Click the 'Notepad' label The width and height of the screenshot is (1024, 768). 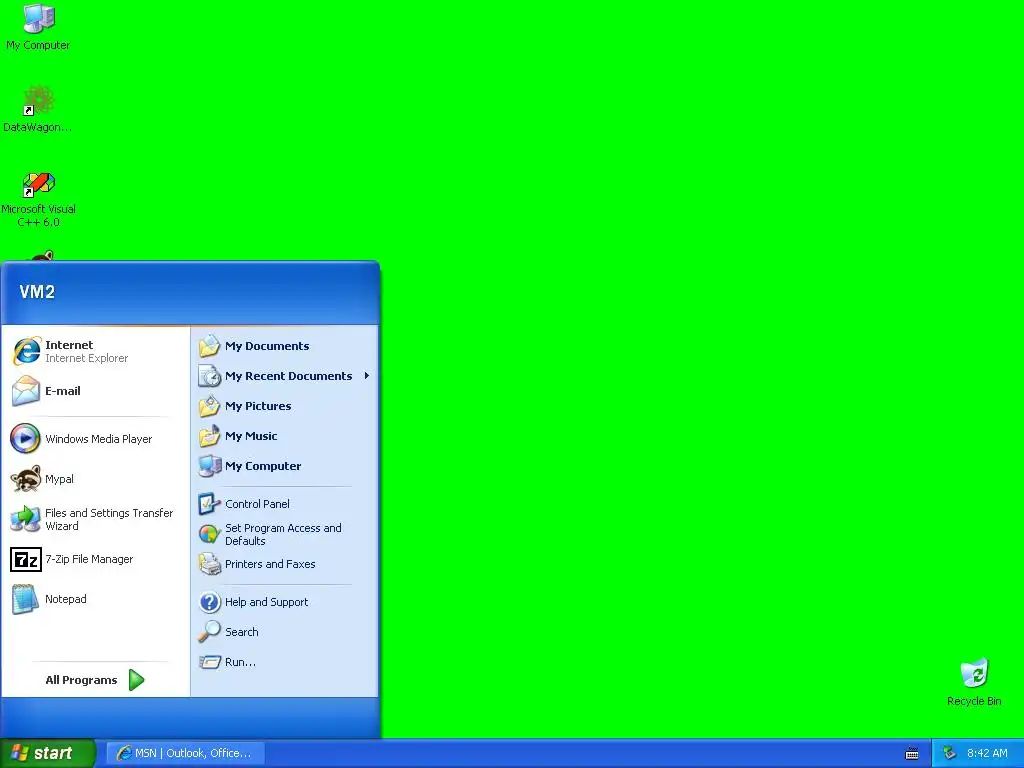click(65, 599)
